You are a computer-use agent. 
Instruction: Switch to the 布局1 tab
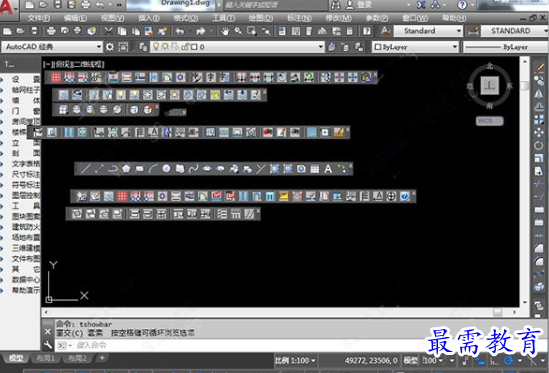tap(46, 358)
